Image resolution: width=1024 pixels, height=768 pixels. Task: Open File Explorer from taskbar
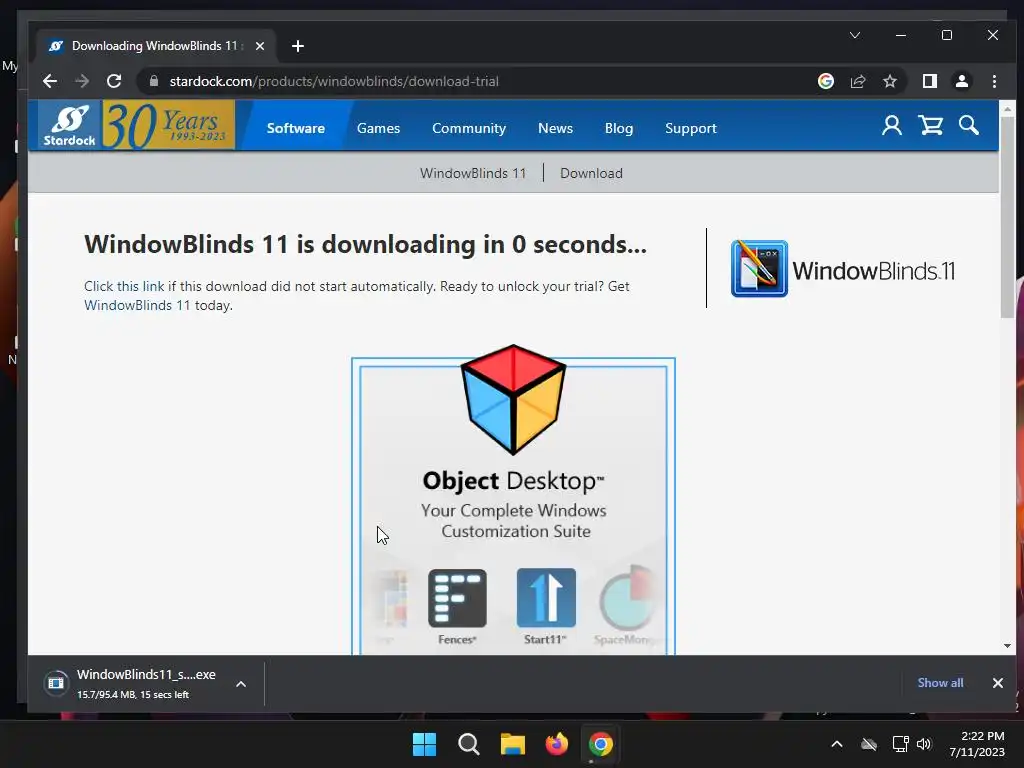(x=513, y=744)
